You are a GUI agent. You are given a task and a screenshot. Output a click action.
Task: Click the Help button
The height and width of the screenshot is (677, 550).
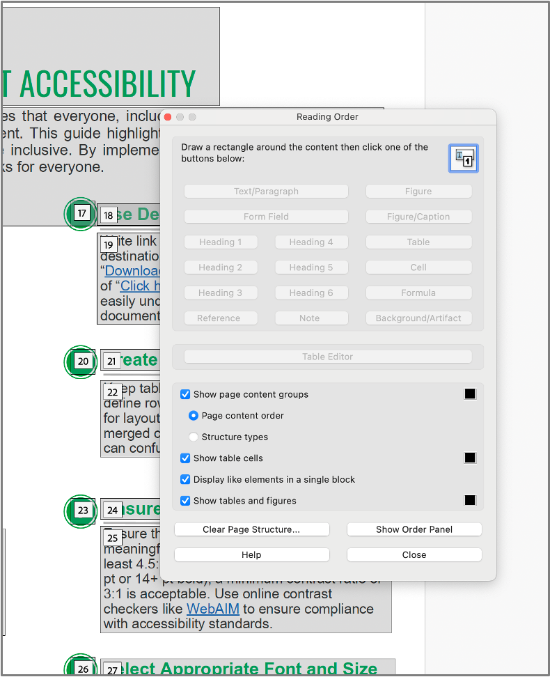click(252, 555)
